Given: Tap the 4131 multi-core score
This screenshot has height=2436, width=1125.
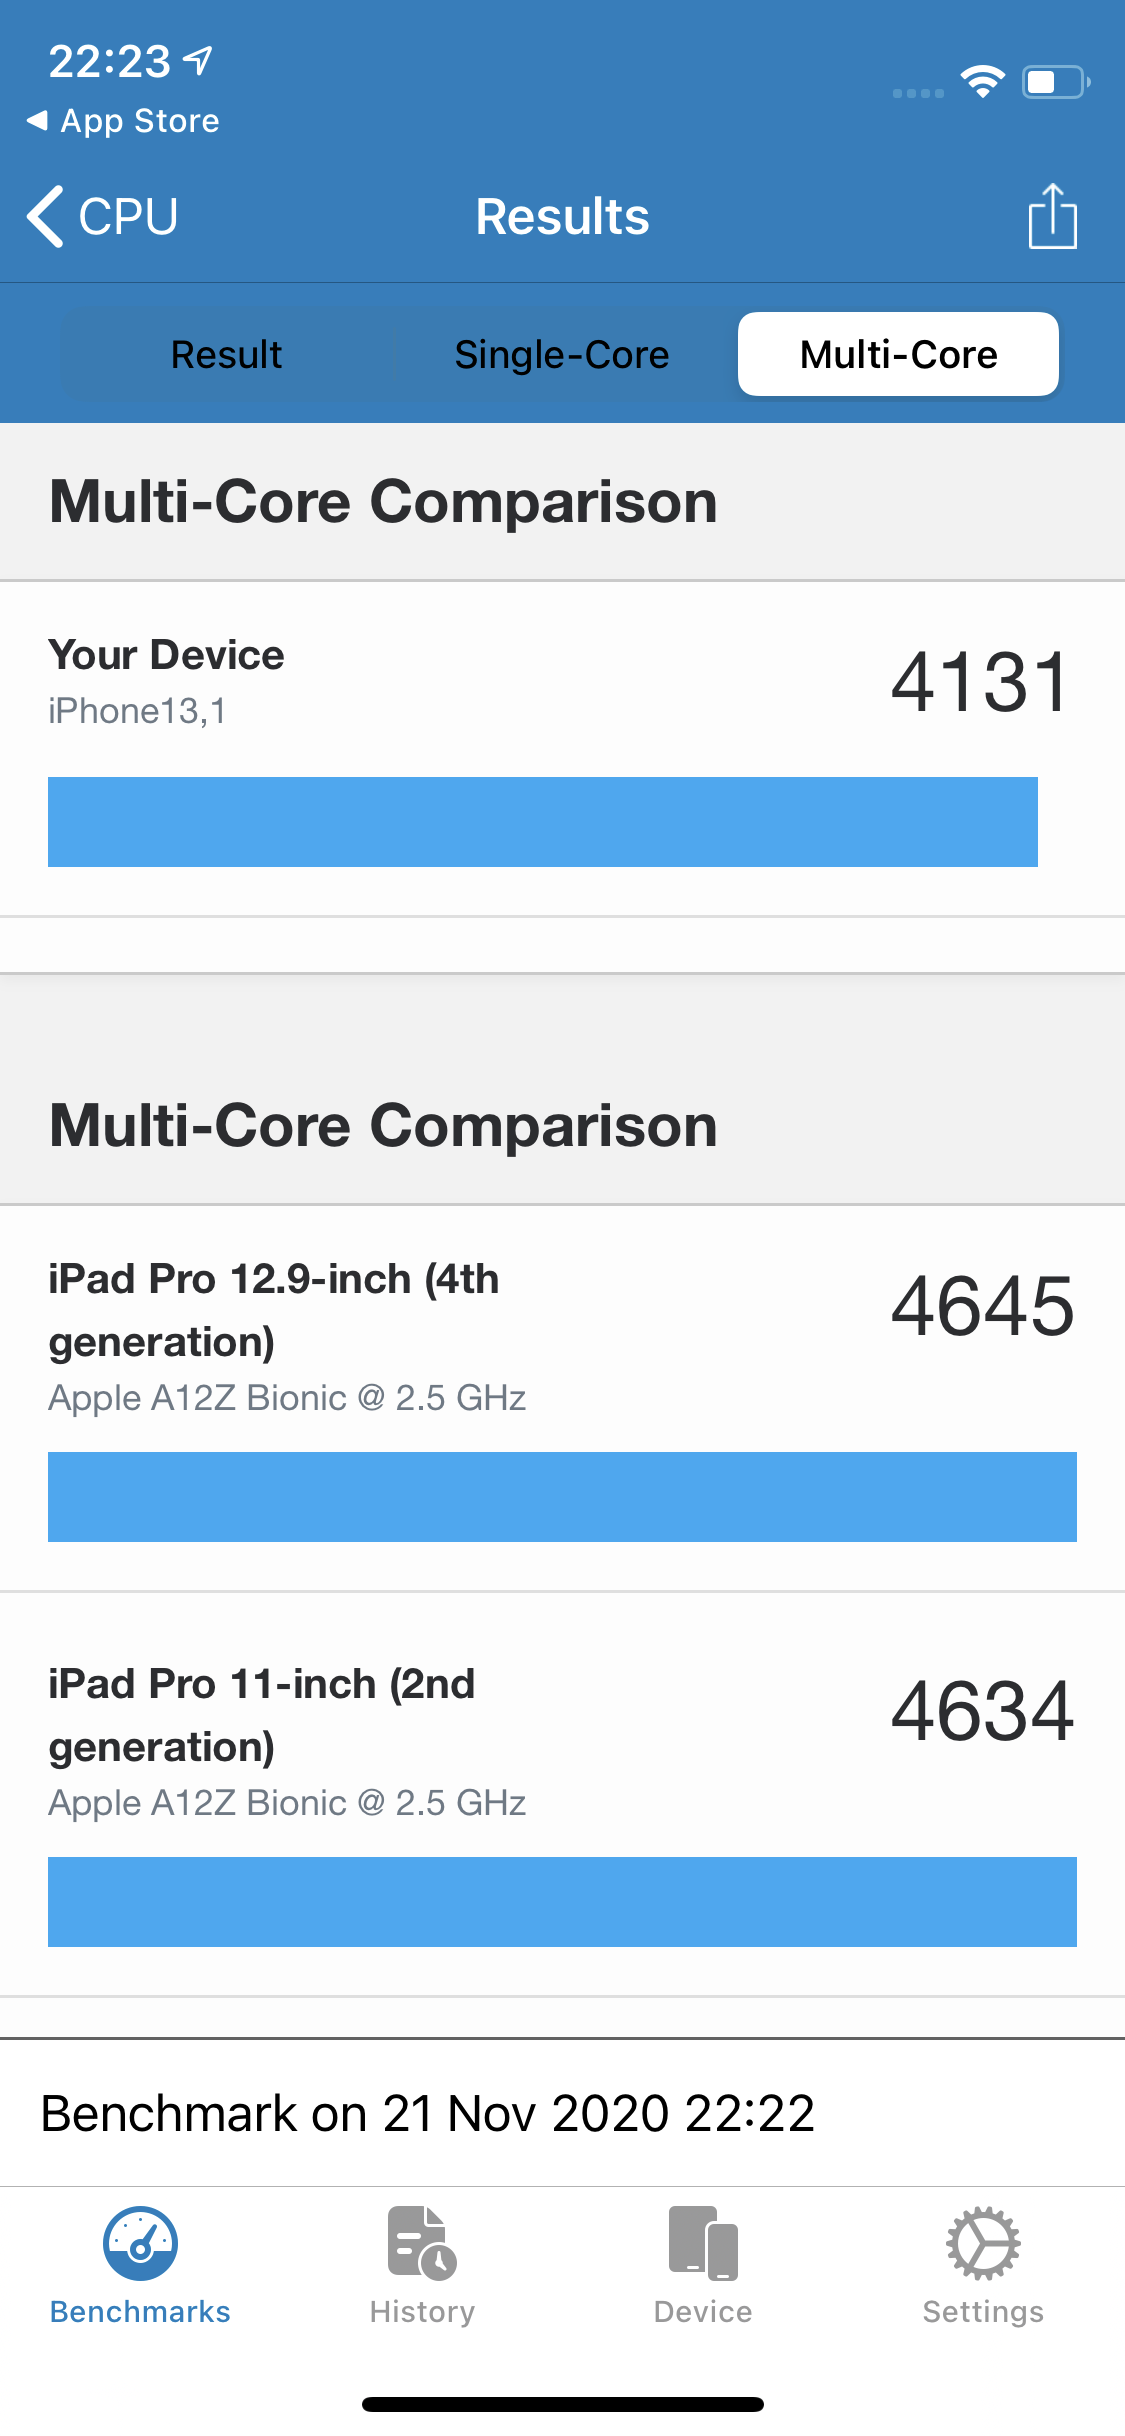Looking at the screenshot, I should tap(980, 682).
